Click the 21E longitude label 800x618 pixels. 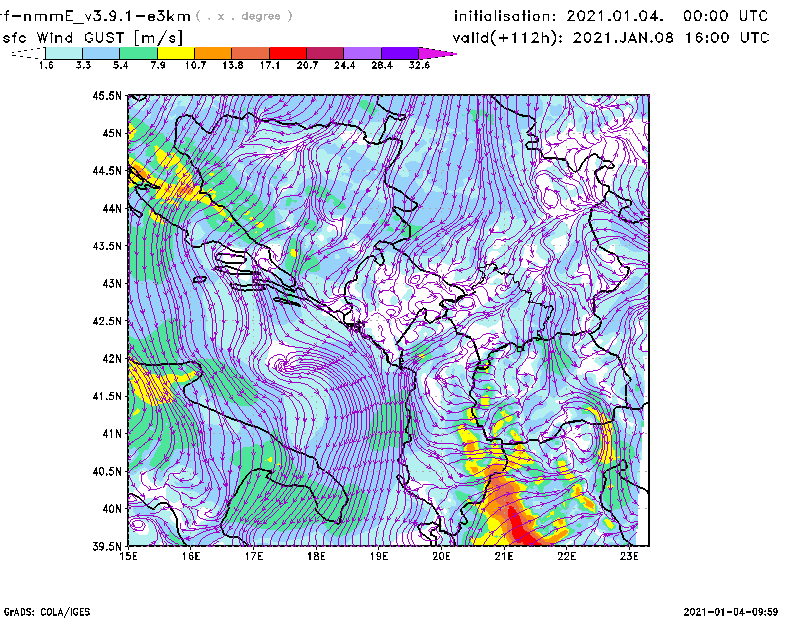point(504,556)
